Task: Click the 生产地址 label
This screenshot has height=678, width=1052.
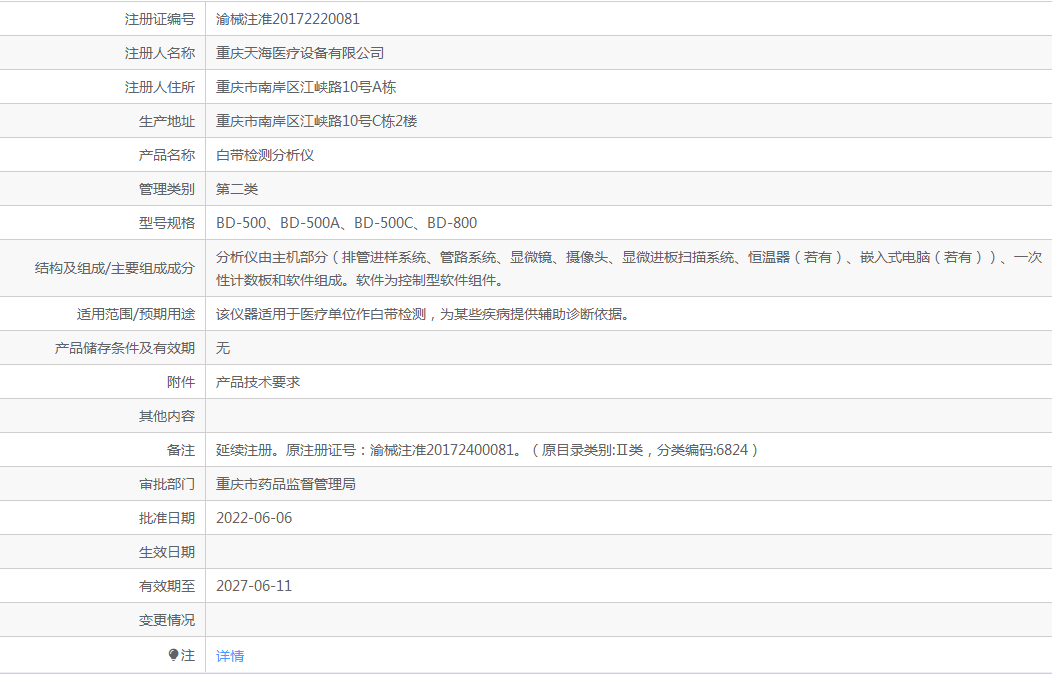Action: [x=167, y=121]
